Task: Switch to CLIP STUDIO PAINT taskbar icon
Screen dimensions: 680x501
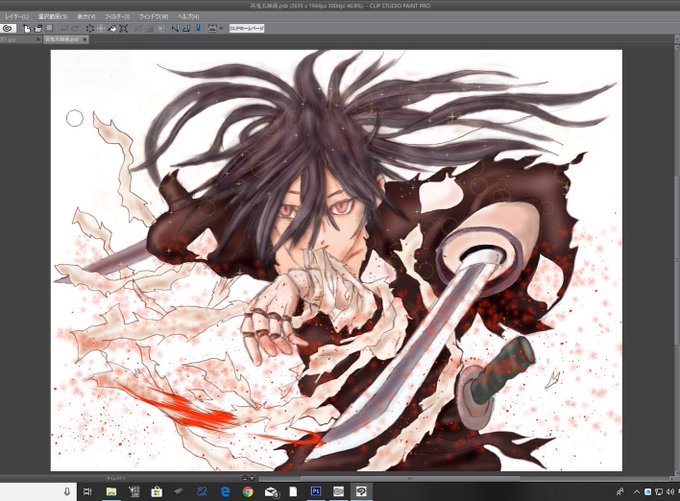Action: 361,491
